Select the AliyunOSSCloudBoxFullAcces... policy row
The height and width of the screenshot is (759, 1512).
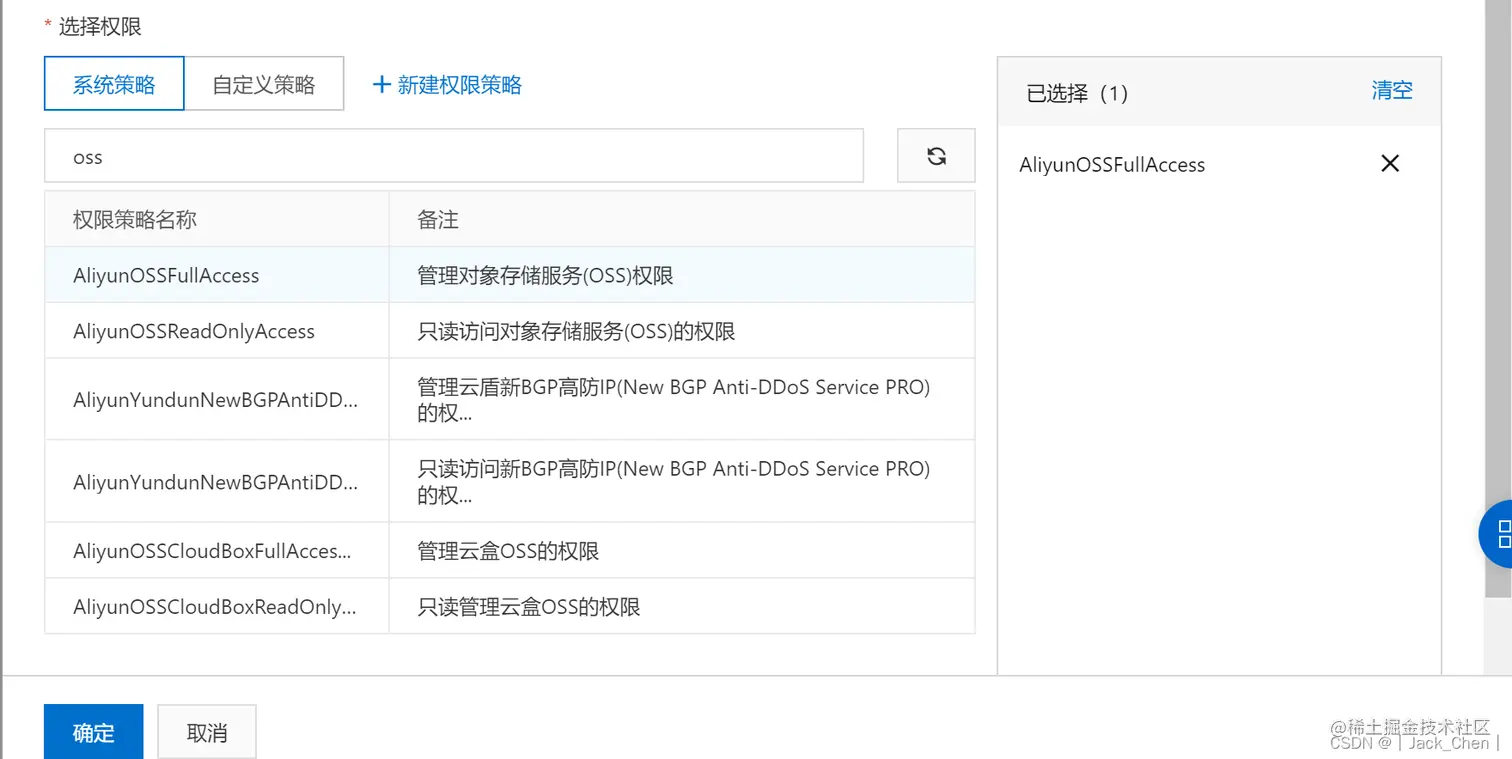tap(510, 550)
